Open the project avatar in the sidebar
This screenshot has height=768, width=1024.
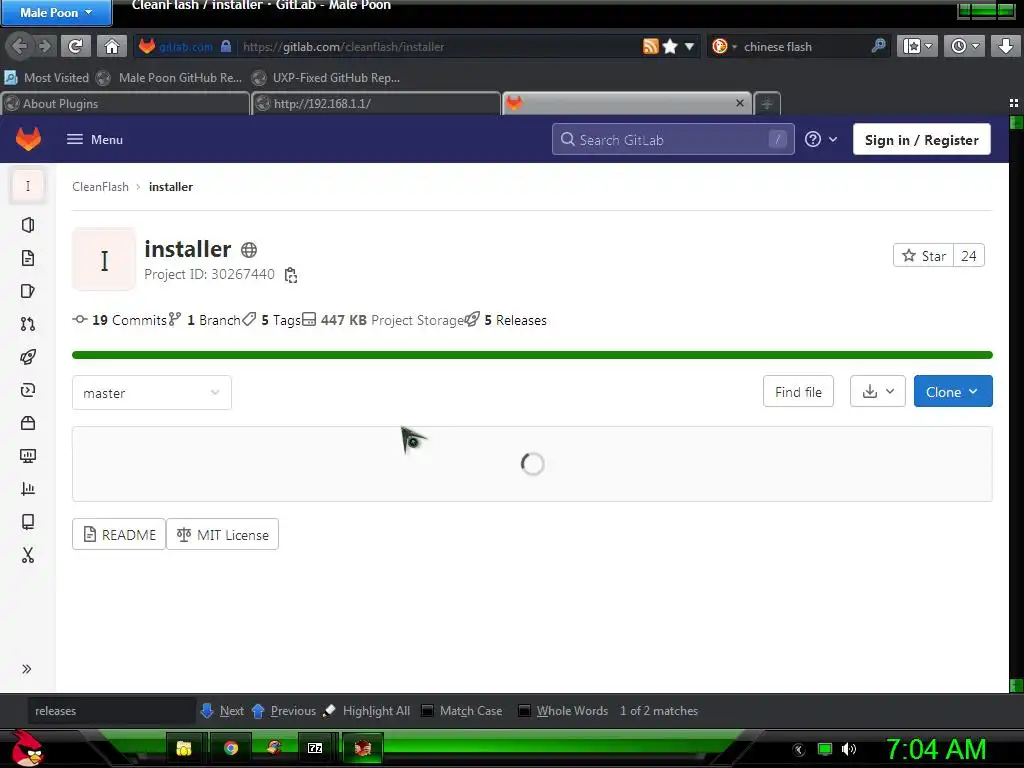coord(27,186)
